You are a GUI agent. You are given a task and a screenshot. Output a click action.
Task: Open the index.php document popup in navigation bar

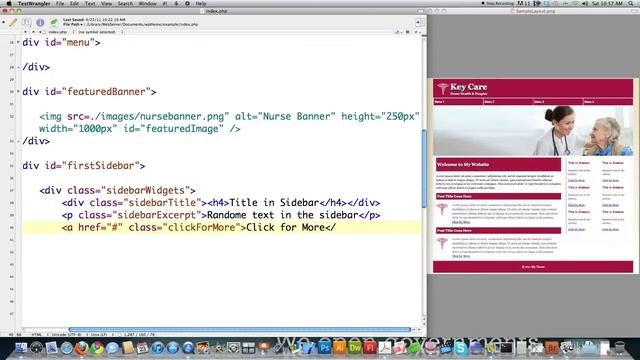point(58,32)
